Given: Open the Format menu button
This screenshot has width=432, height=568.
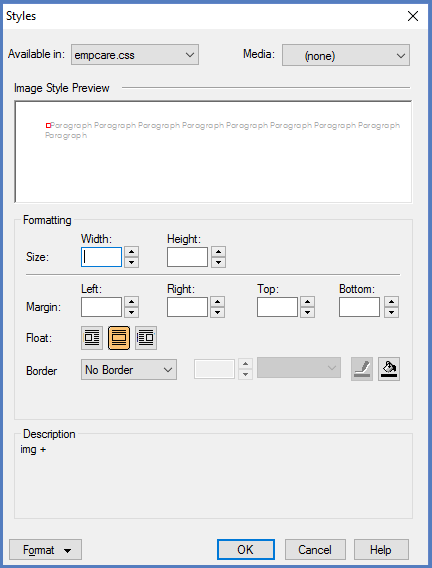Looking at the screenshot, I should [x=45, y=550].
